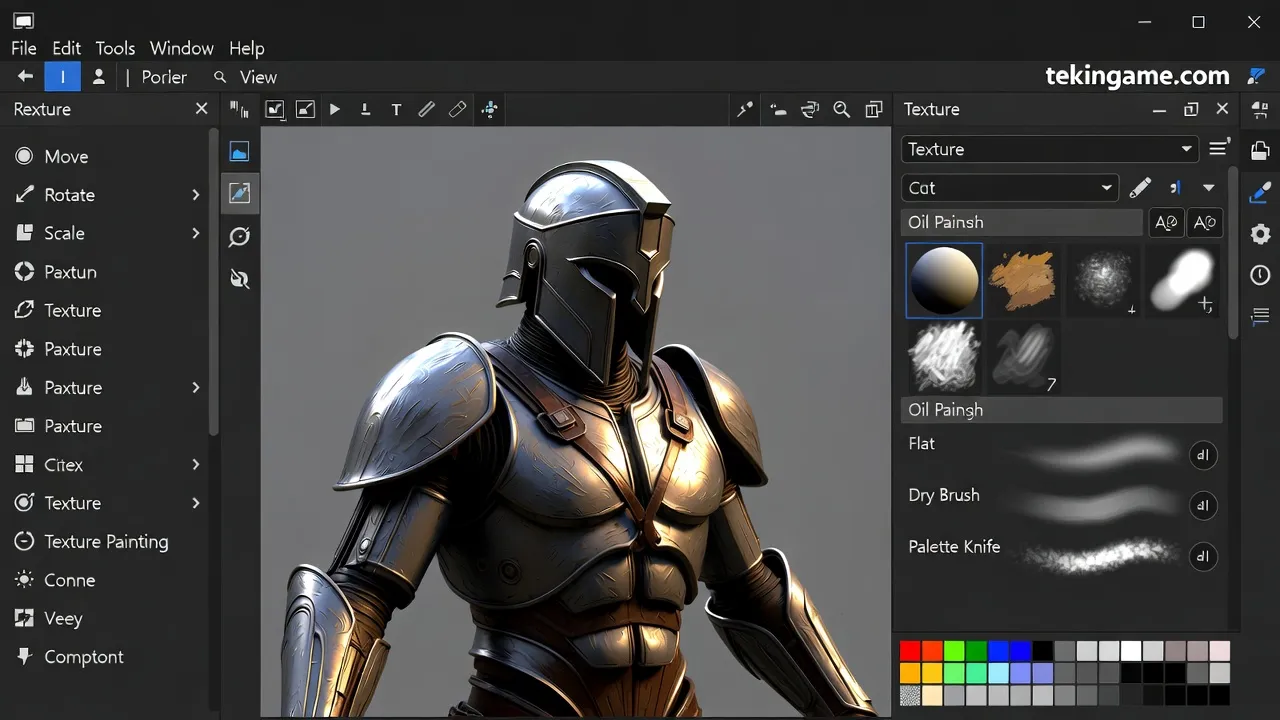This screenshot has width=1280, height=720.
Task: Toggle the round button beside Dry Brush
Action: coord(1203,506)
